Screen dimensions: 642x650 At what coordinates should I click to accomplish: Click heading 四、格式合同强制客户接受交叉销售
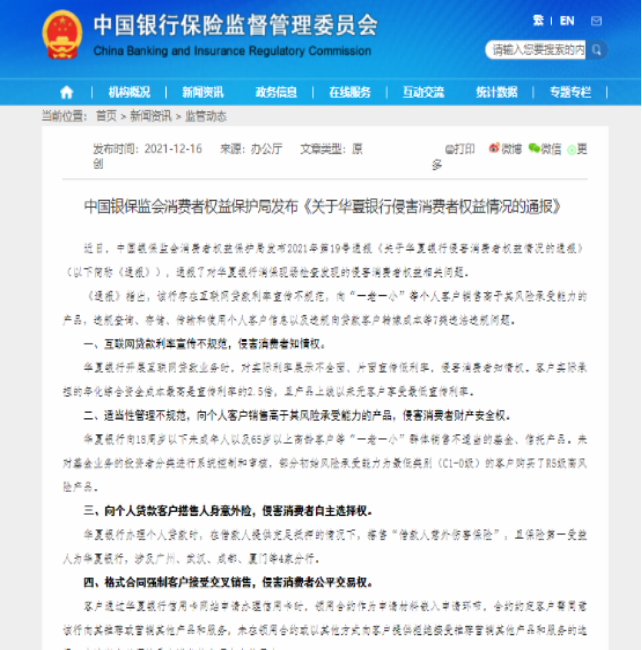(228, 583)
